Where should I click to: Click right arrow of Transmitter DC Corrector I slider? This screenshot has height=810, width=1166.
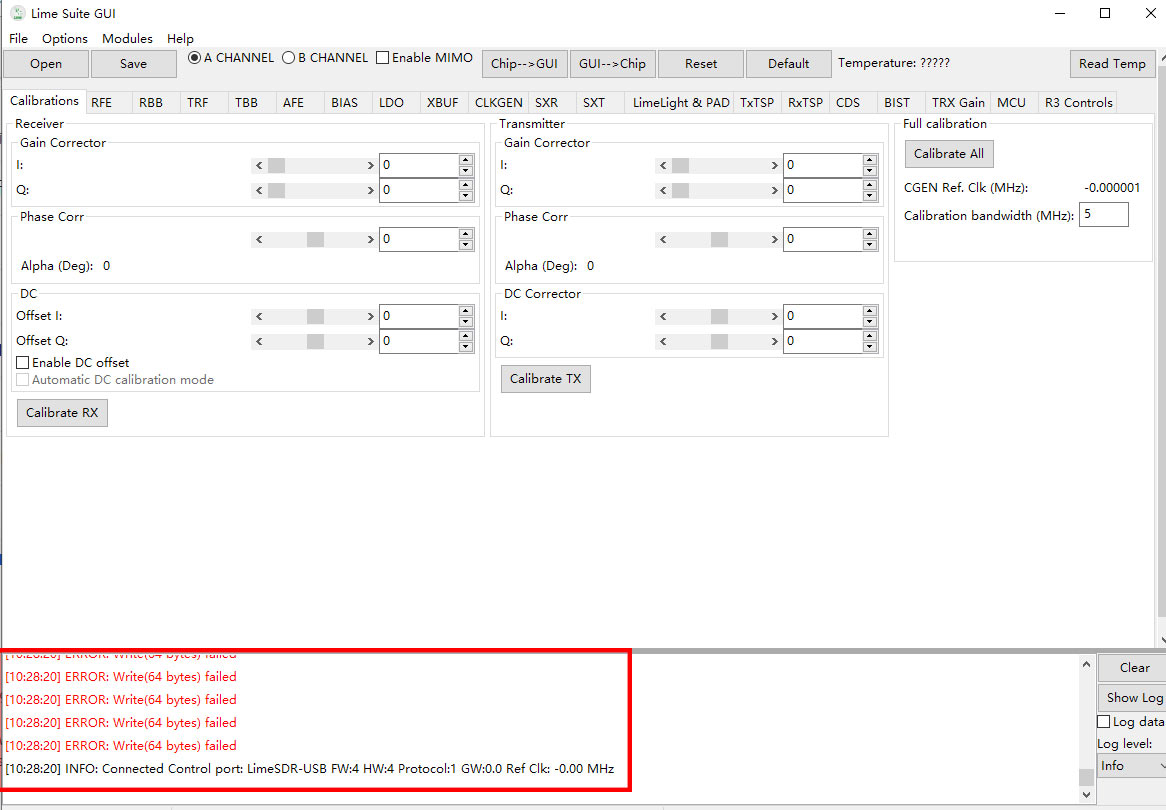click(x=774, y=316)
